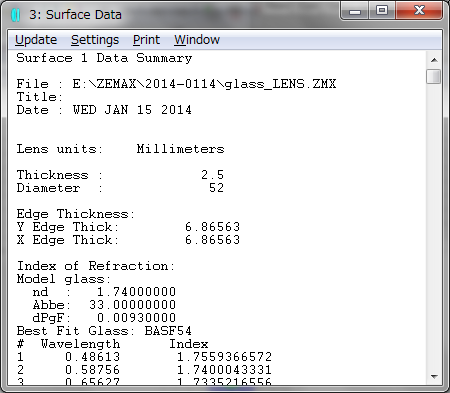This screenshot has height=393, width=450.
Task: Click the 'Y Edge Thick:' label
Action: [x=68, y=227]
